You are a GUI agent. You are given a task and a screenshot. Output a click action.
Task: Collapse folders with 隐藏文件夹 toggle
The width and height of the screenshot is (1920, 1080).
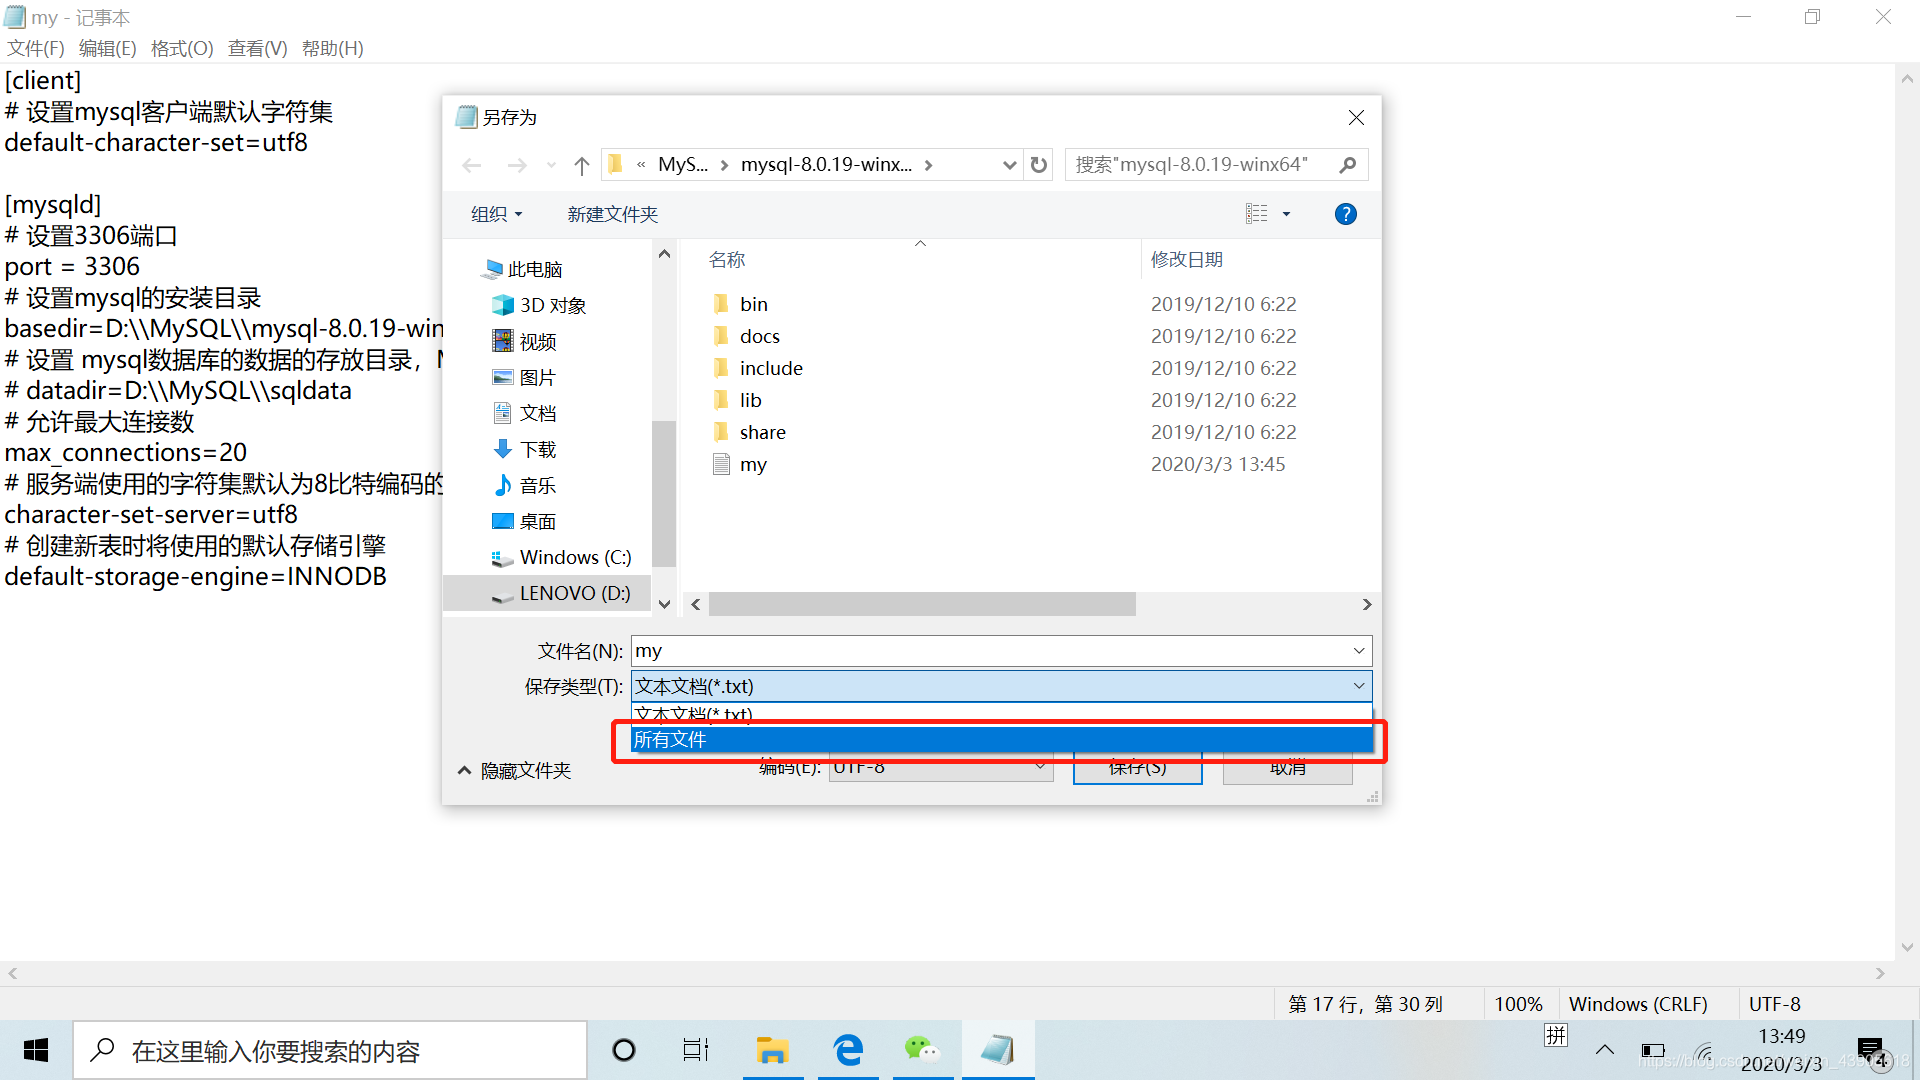[515, 771]
